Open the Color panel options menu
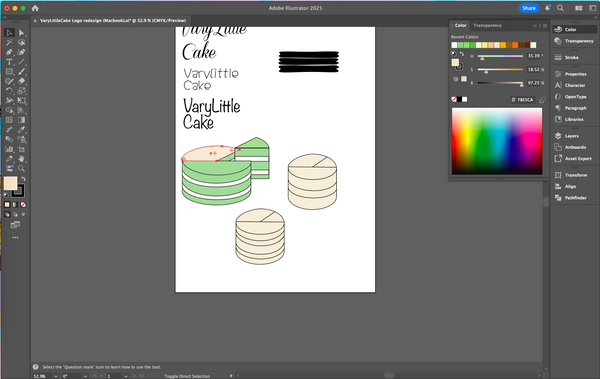 545,26
